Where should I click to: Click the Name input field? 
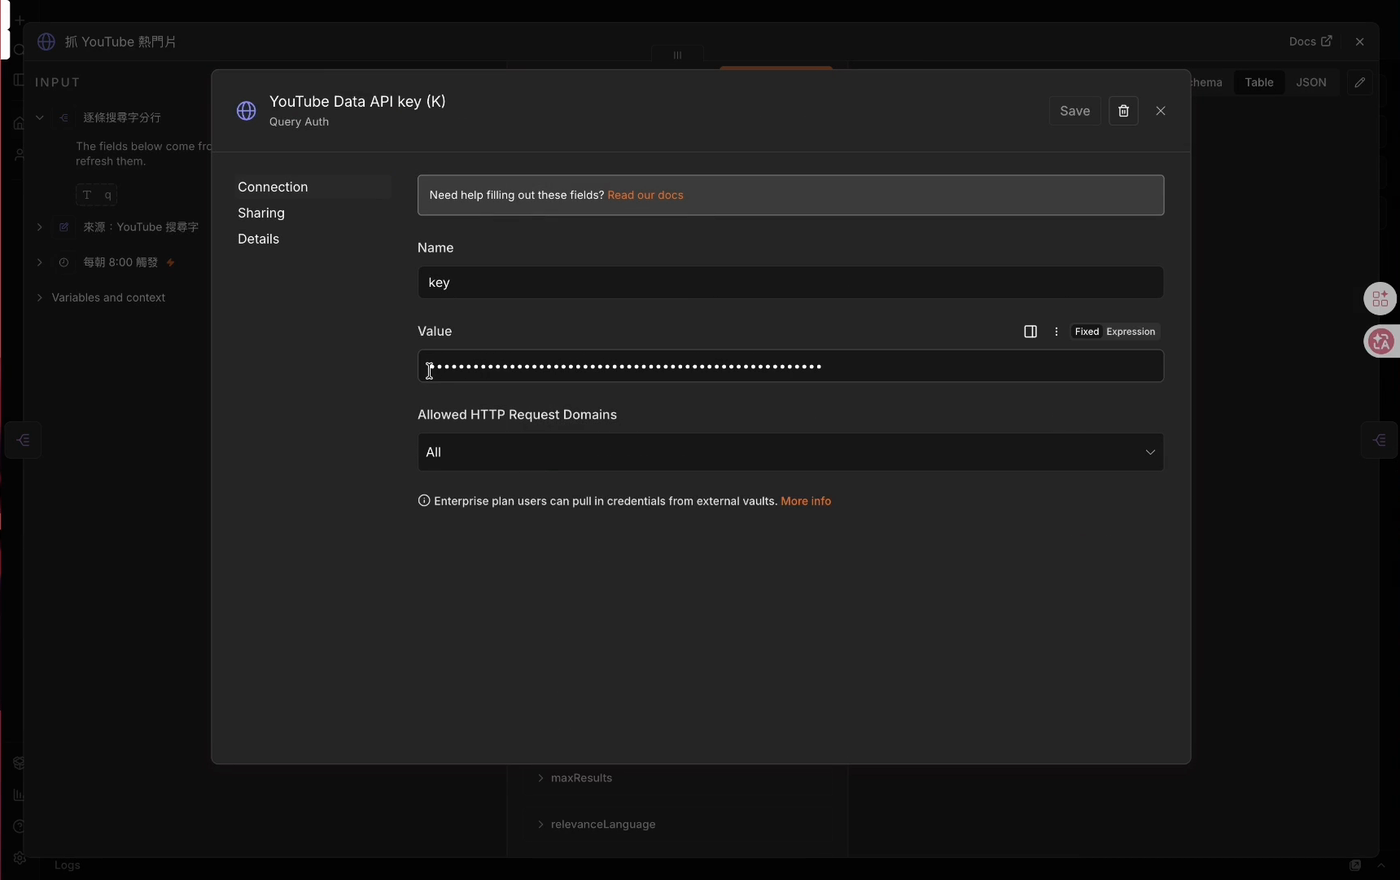pyautogui.click(x=790, y=282)
